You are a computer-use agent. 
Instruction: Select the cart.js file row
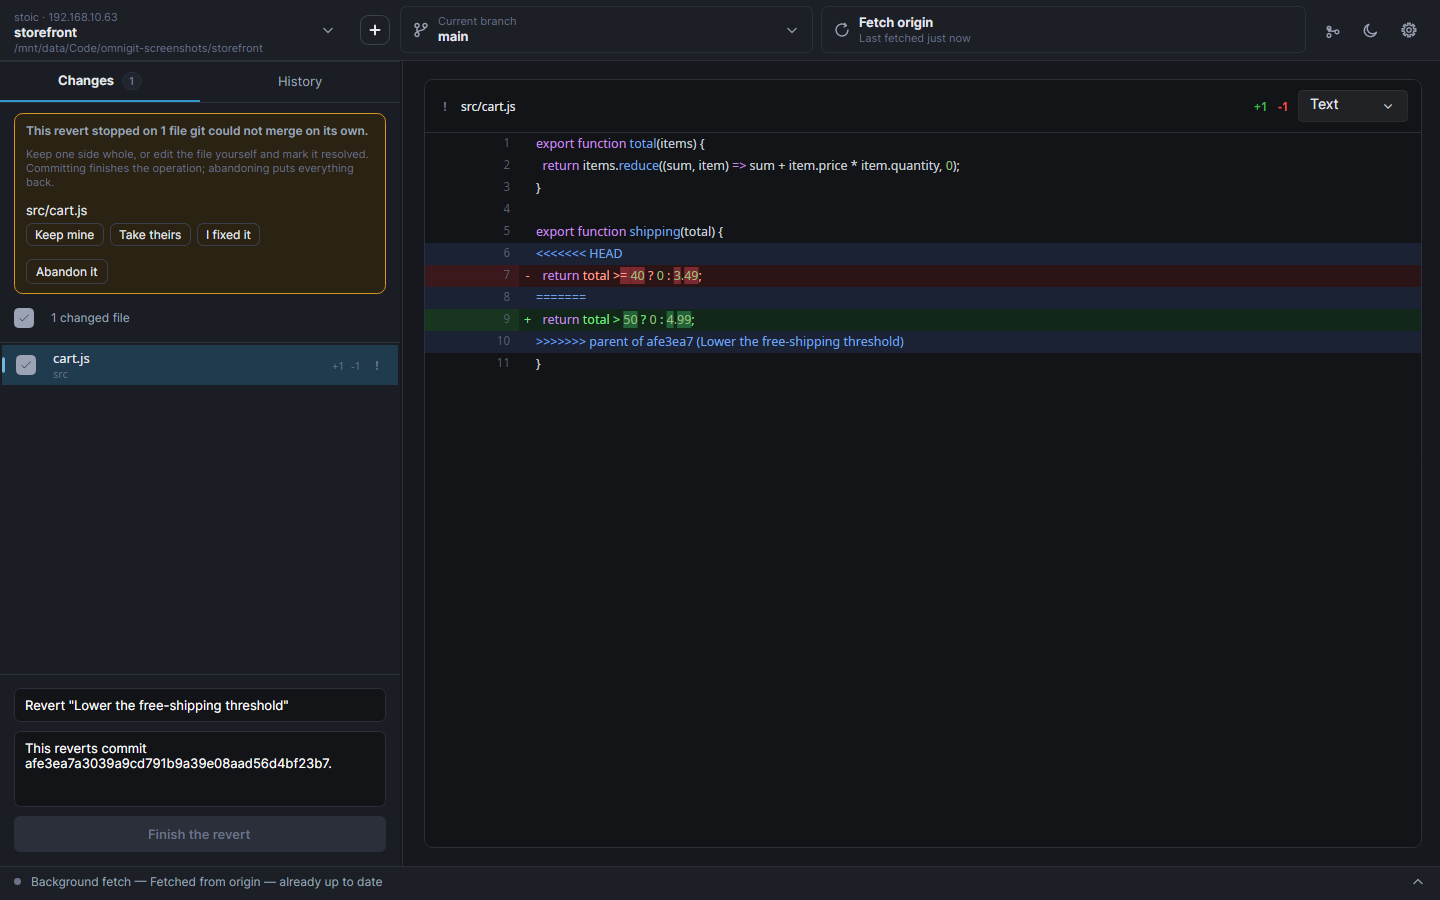(200, 365)
